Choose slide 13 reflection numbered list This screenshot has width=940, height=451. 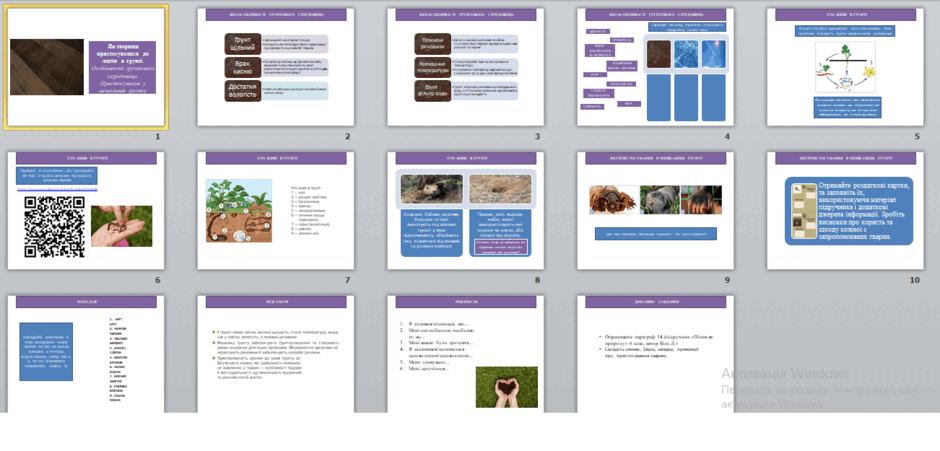[x=466, y=353]
